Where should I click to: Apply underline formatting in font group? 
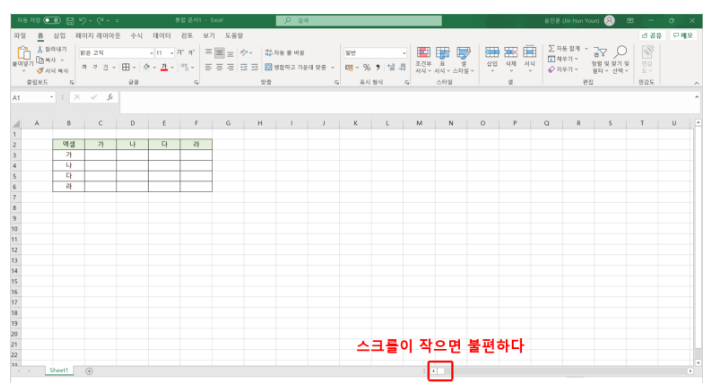pyautogui.click(x=105, y=67)
